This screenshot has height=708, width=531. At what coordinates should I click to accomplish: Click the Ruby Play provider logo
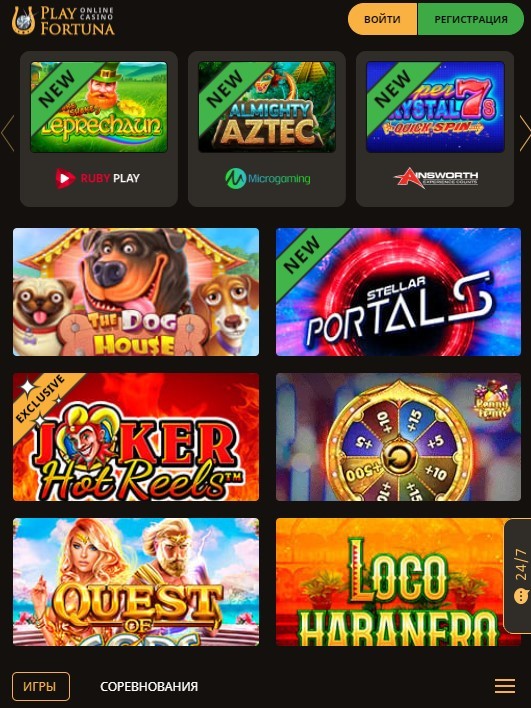click(x=98, y=178)
